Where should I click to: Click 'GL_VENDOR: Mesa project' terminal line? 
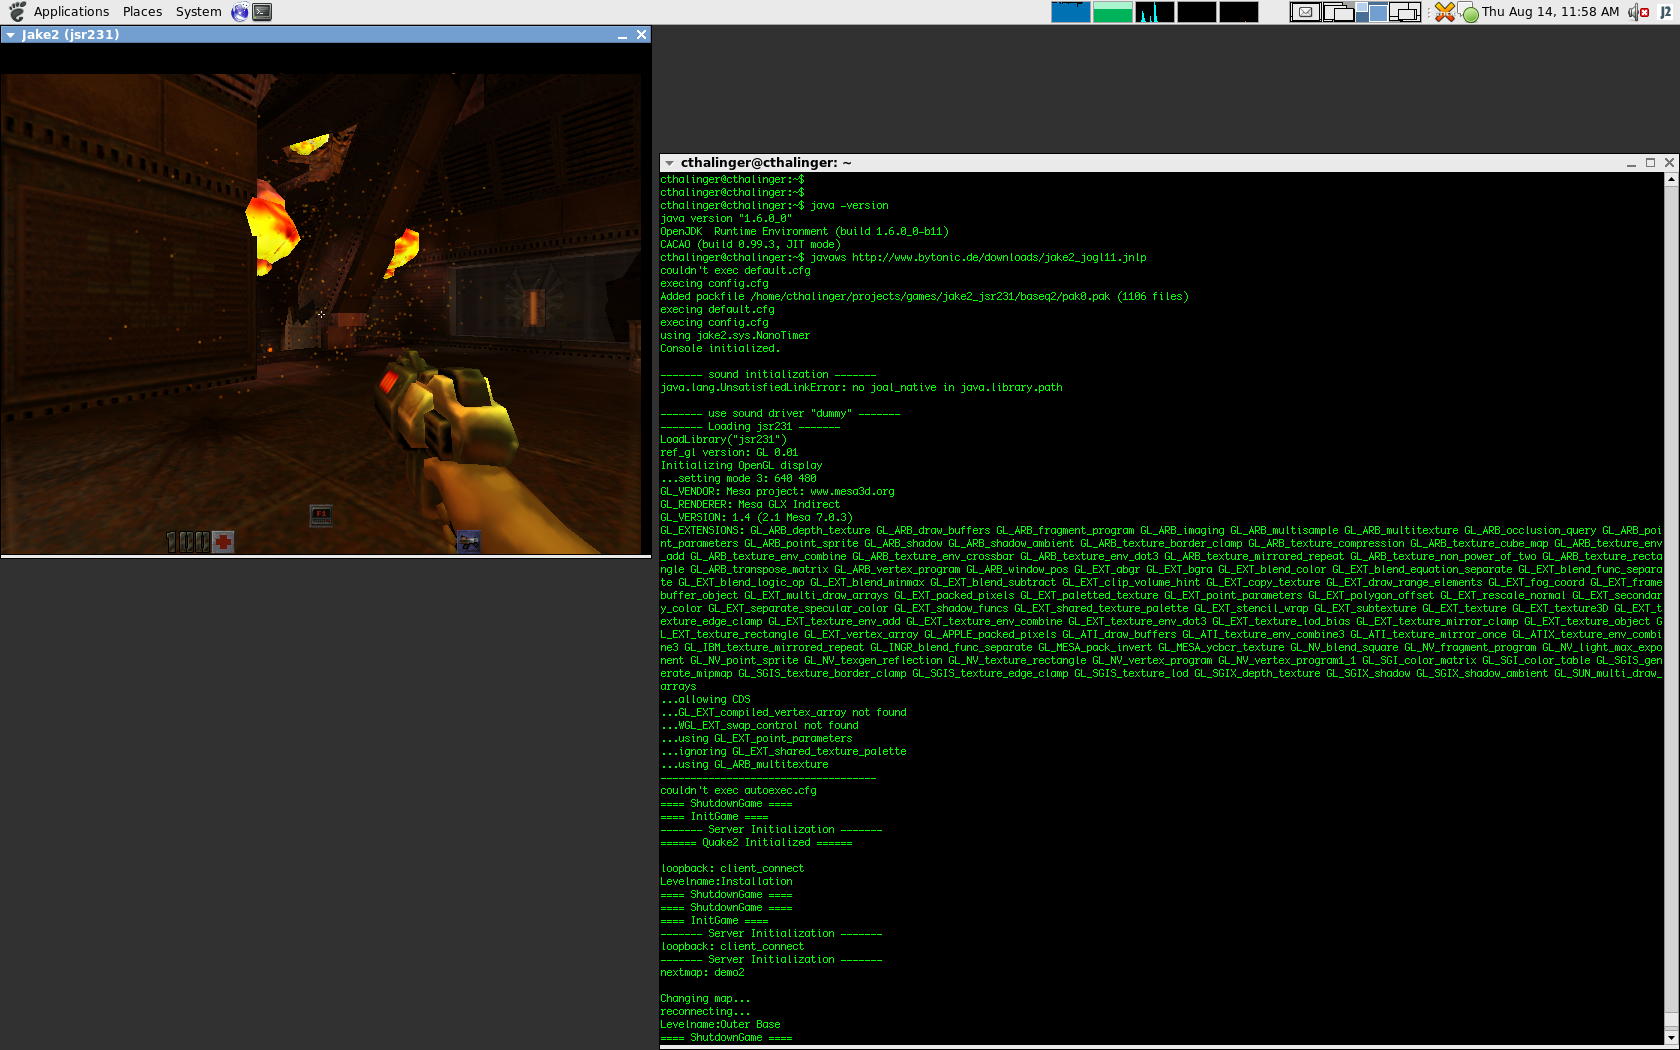coord(777,492)
